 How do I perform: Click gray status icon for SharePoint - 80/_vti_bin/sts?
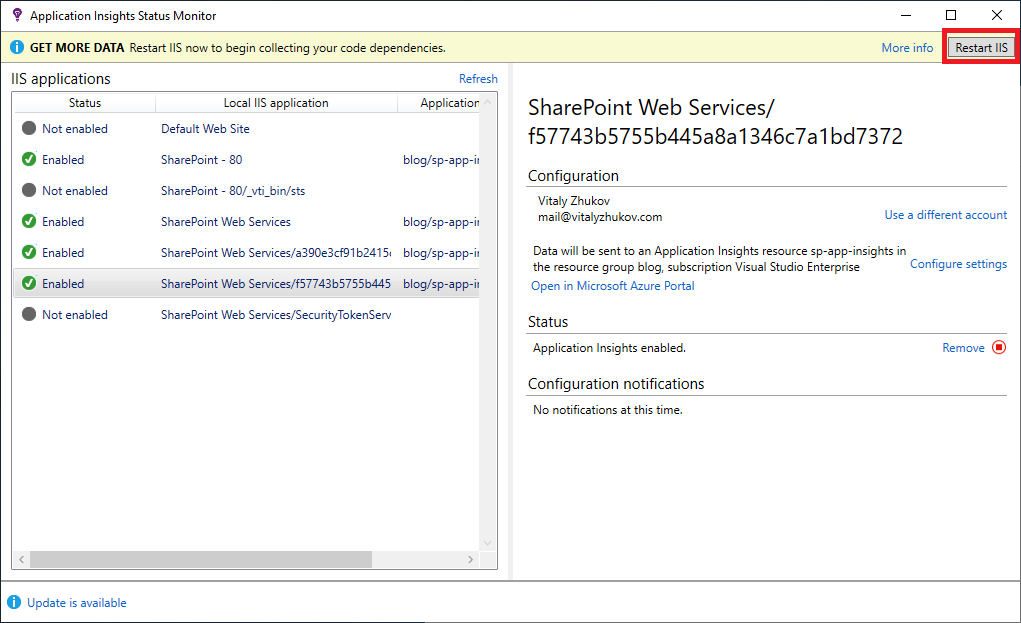[29, 190]
